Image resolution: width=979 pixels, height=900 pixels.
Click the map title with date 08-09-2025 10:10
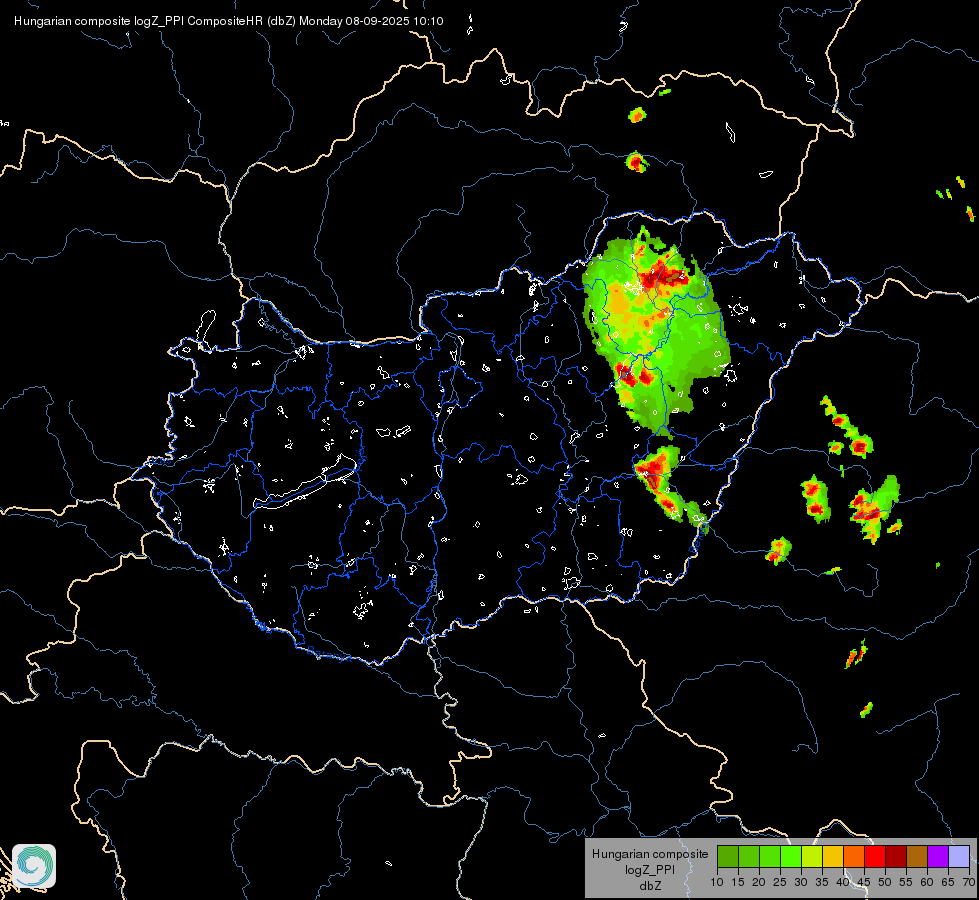coord(229,21)
